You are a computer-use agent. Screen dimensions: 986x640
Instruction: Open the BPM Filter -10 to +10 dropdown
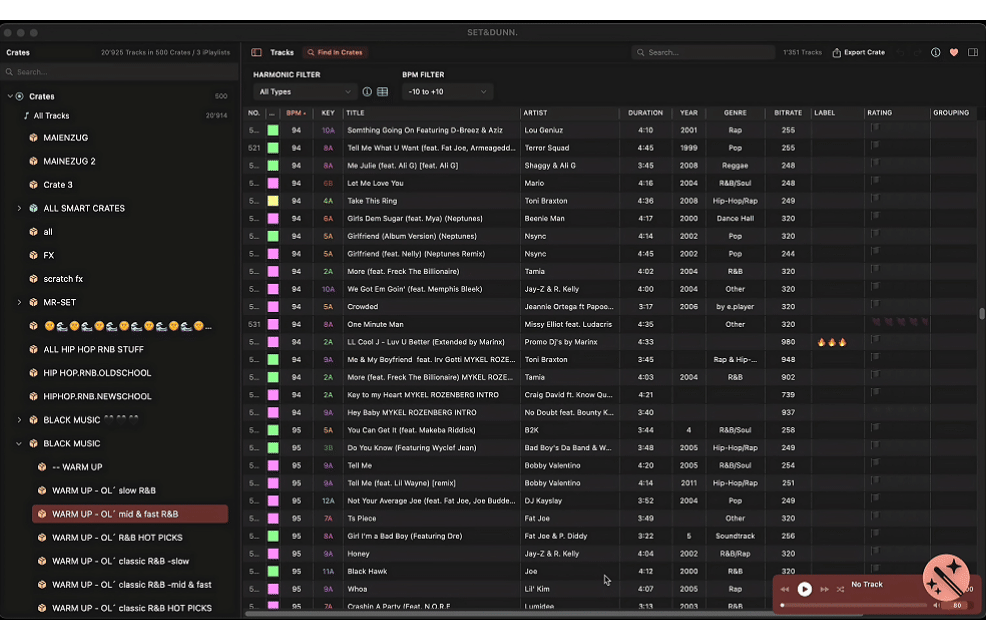point(447,92)
